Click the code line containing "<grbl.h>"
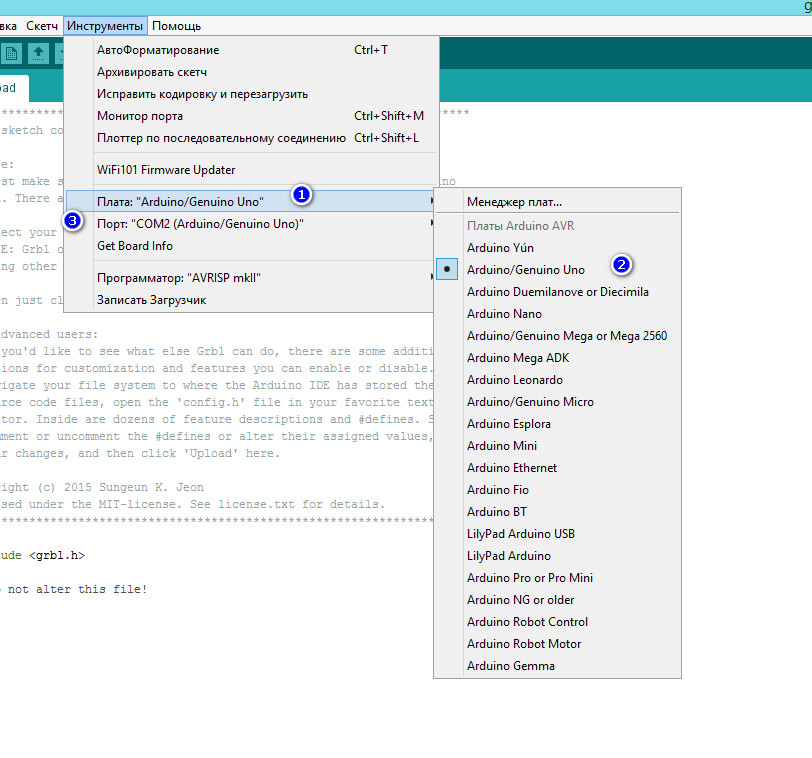This screenshot has height=758, width=812. 42,556
